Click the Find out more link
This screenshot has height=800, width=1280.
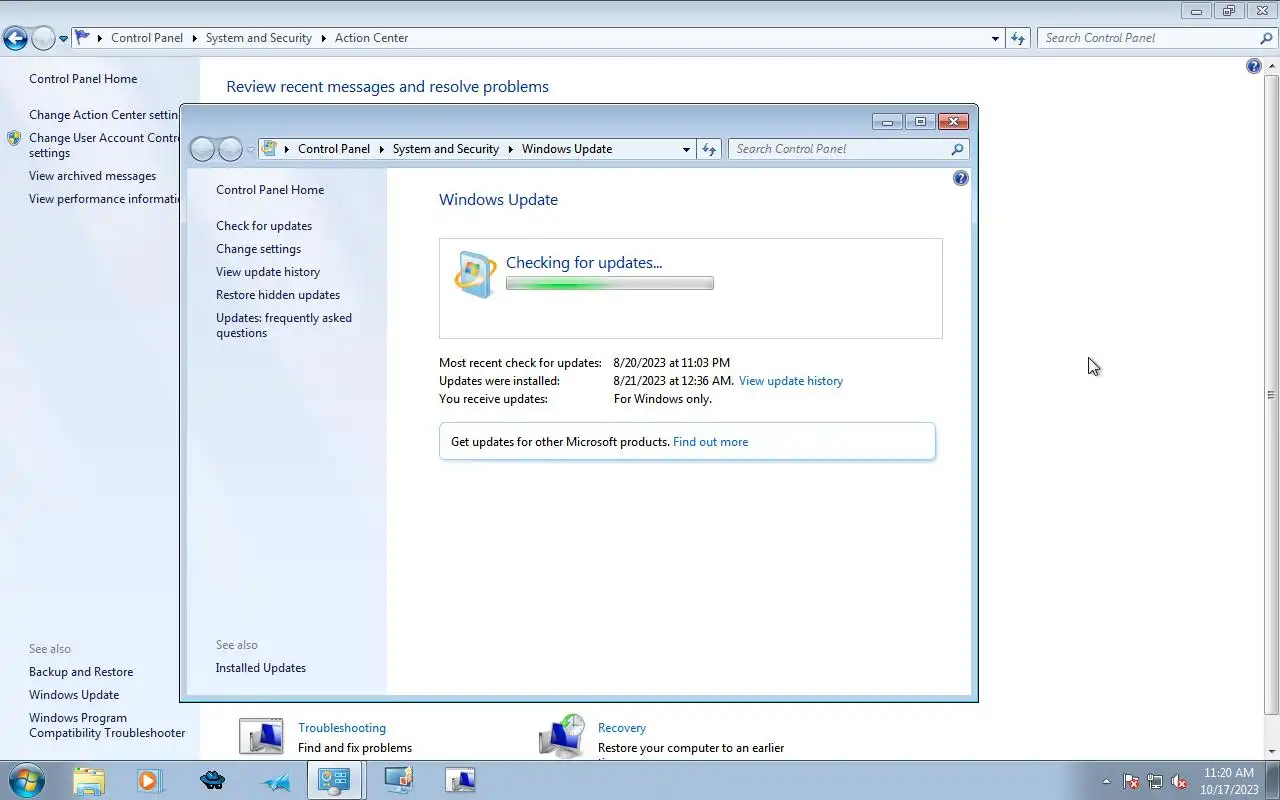pos(710,442)
